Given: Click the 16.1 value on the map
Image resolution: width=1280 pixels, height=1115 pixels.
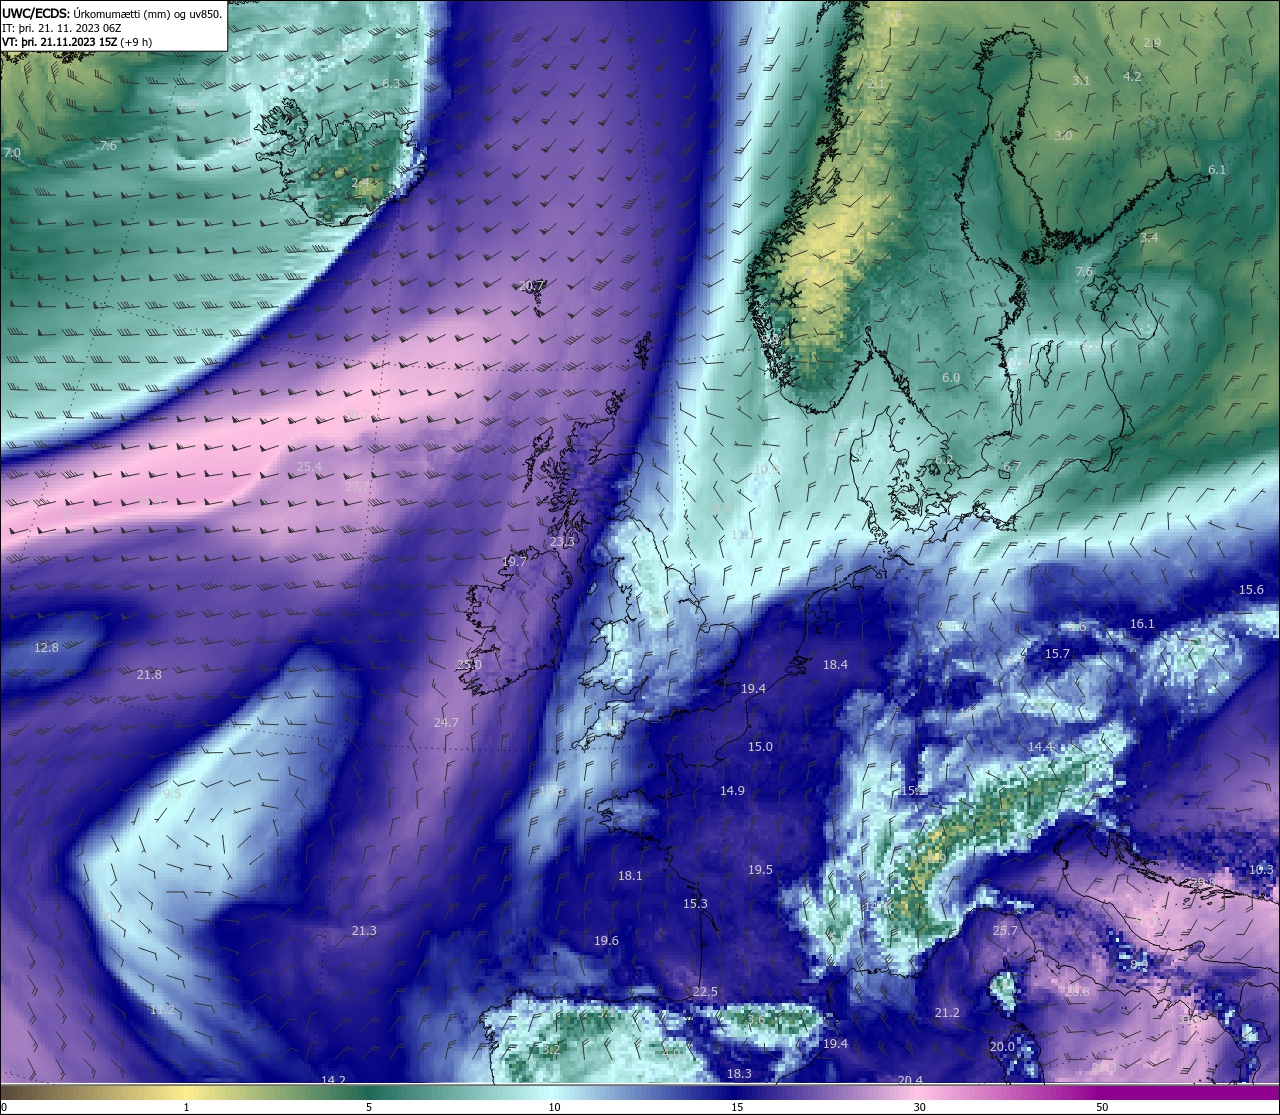Looking at the screenshot, I should pyautogui.click(x=1142, y=624).
